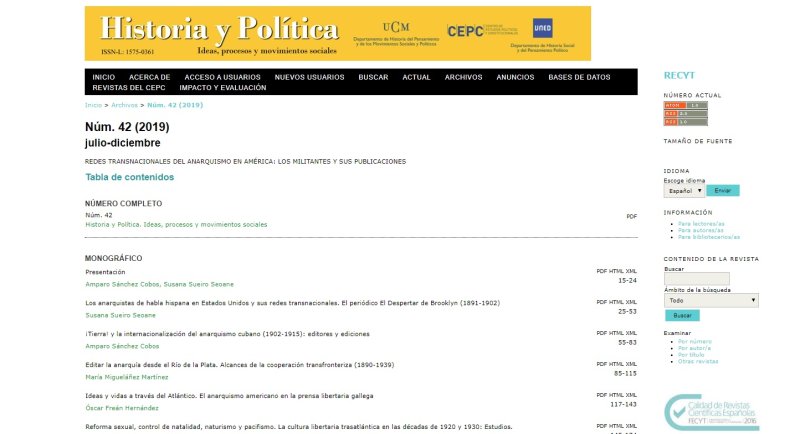Open the Español language dropdown
This screenshot has height=434, width=800.
point(684,190)
